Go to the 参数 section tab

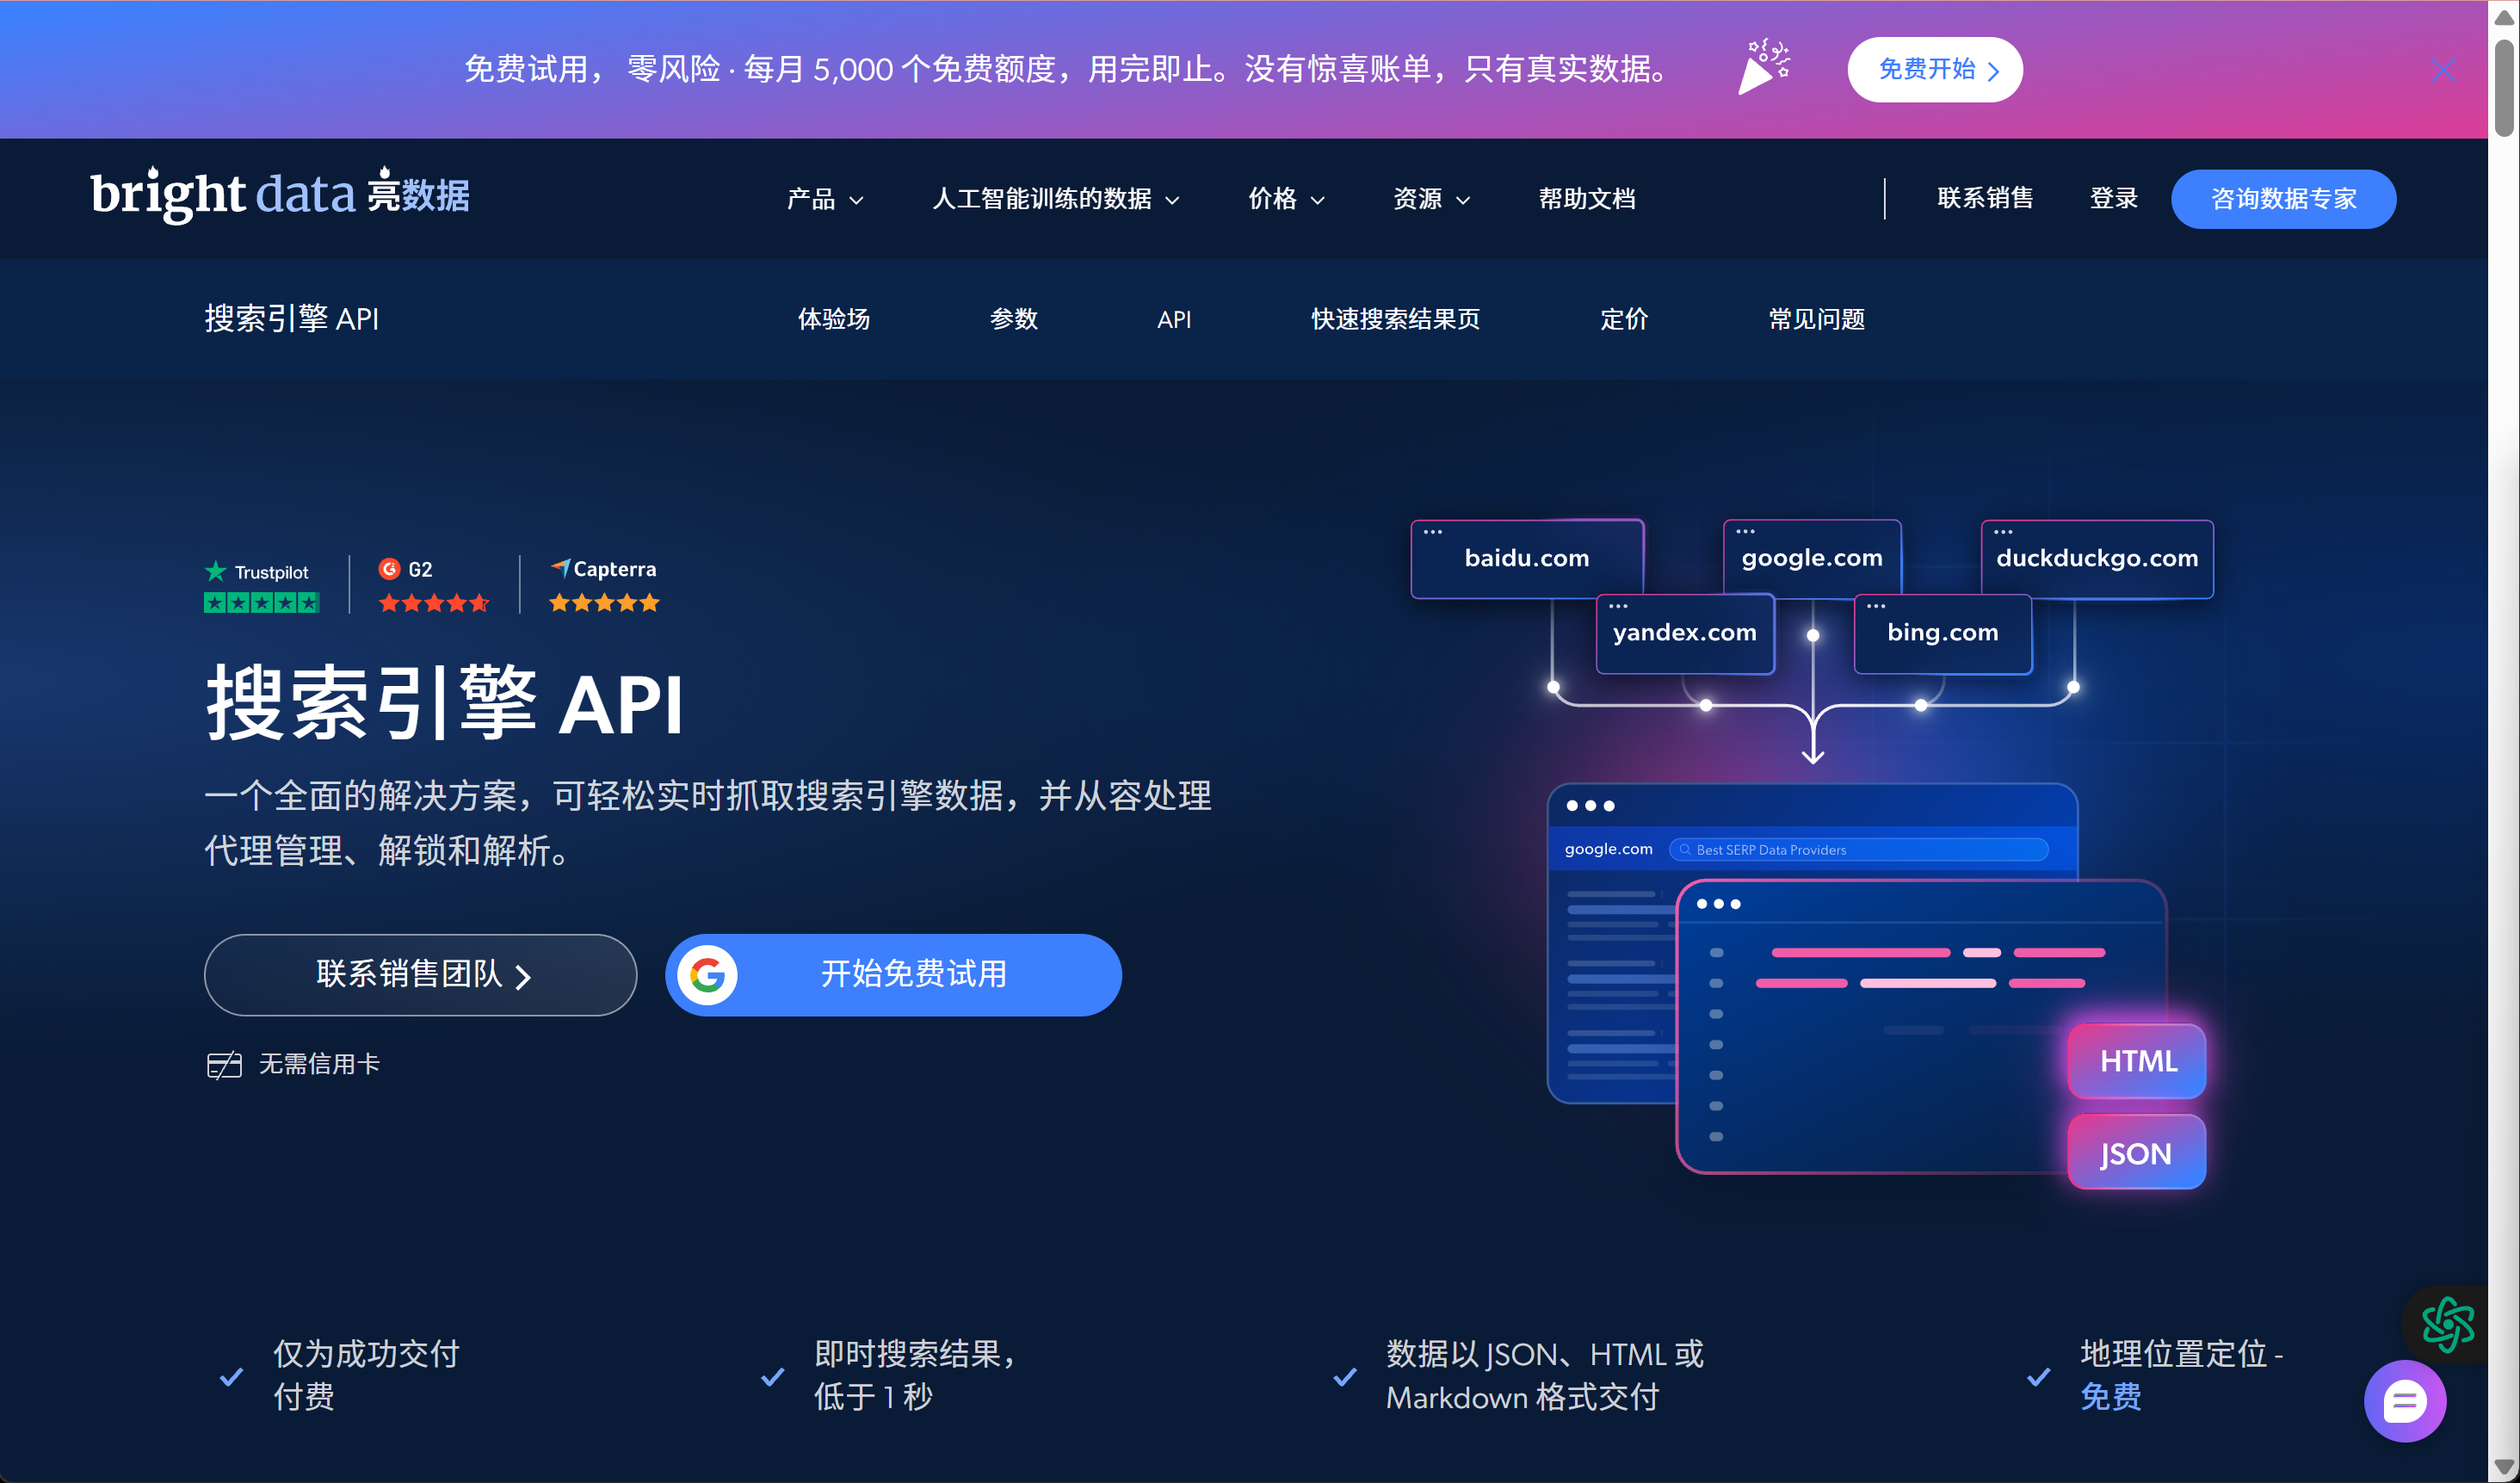[x=1013, y=319]
